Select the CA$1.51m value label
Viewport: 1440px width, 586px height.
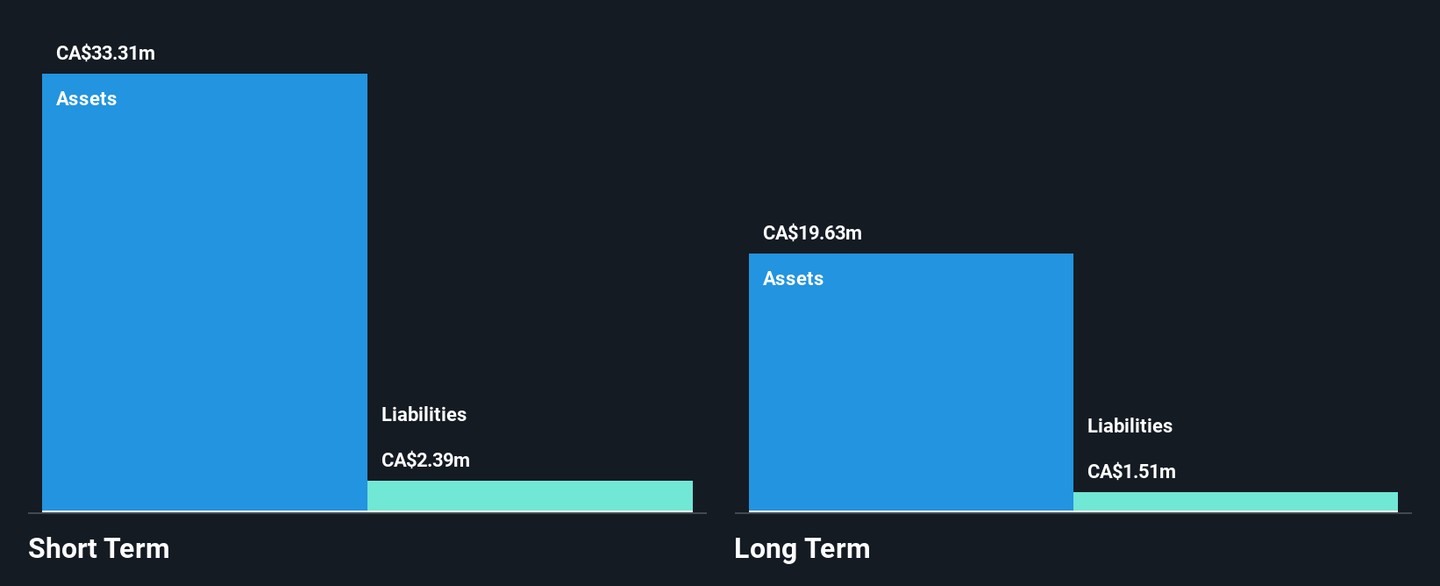[x=1132, y=471]
